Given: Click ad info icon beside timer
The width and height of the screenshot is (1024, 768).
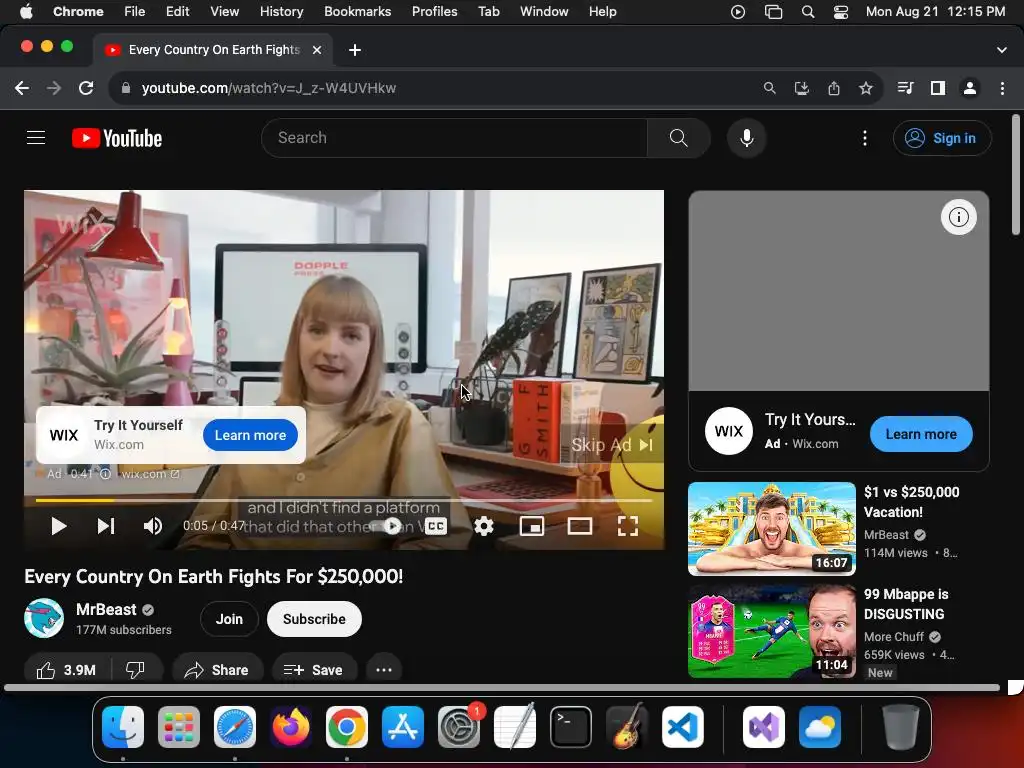Looking at the screenshot, I should [105, 473].
